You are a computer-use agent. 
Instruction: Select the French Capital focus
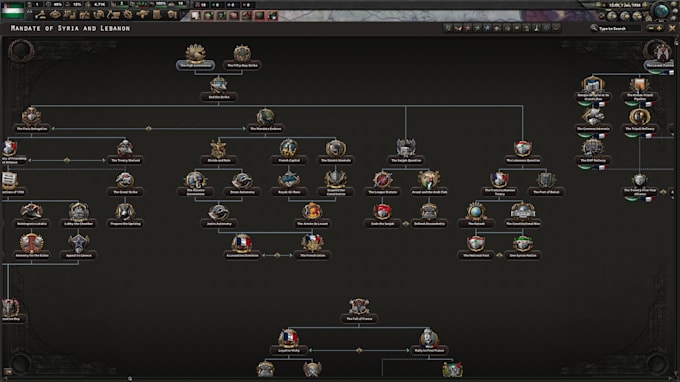[289, 152]
